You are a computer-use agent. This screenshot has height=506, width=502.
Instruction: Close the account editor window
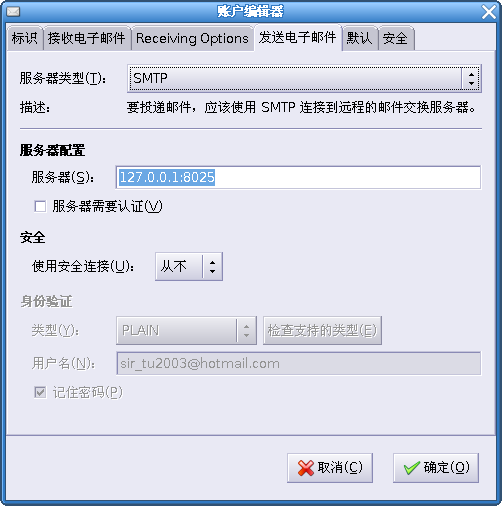click(489, 12)
